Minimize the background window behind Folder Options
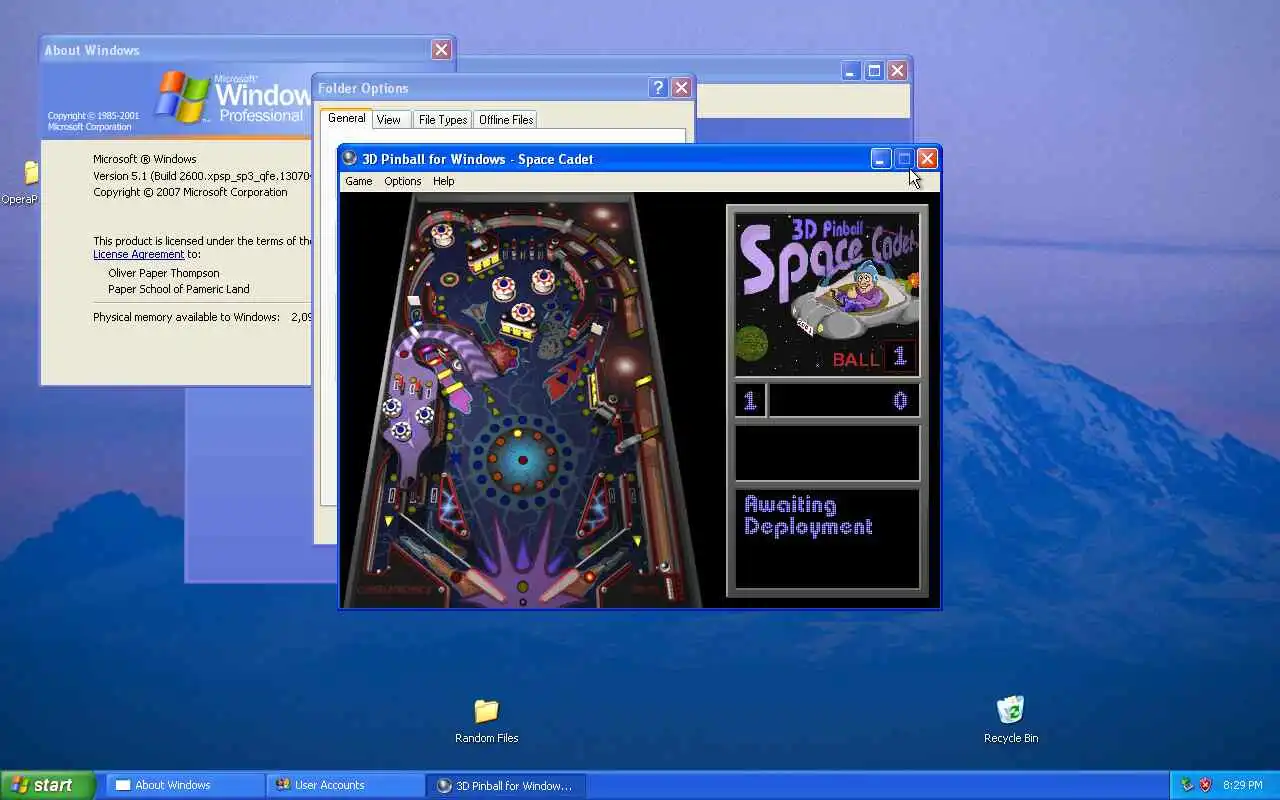Viewport: 1280px width, 800px height. [x=851, y=71]
